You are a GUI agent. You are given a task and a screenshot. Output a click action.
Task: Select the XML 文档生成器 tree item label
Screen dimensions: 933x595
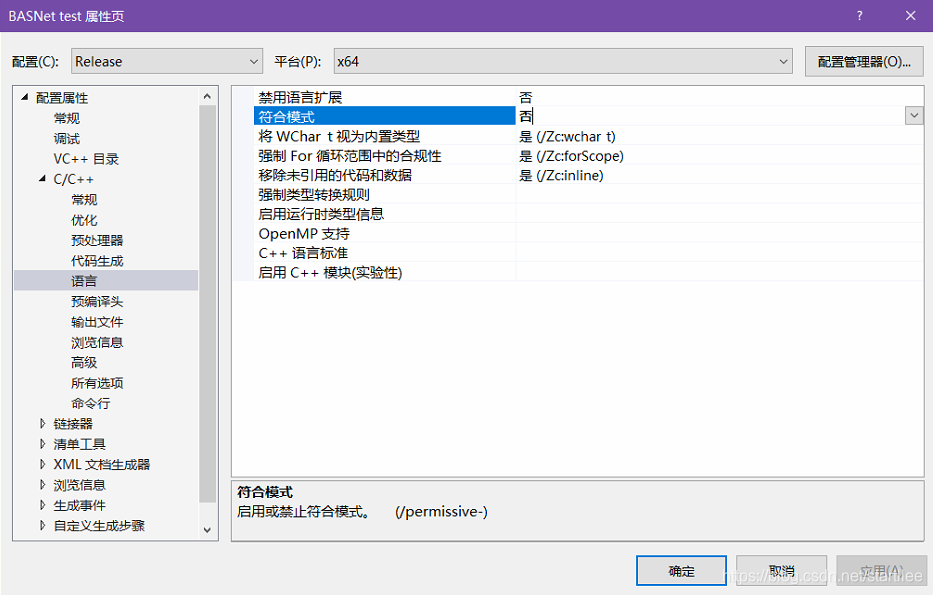click(102, 464)
